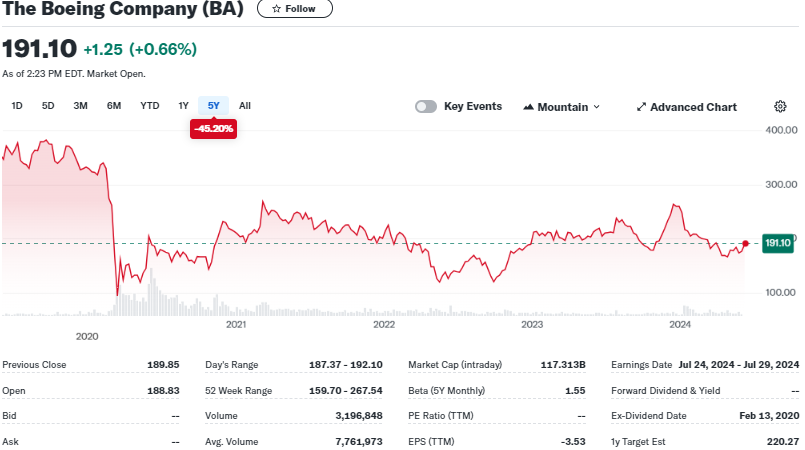Click the +1.25 (+0.66%) change value
Viewport: 805px width, 450px height.
(140, 49)
